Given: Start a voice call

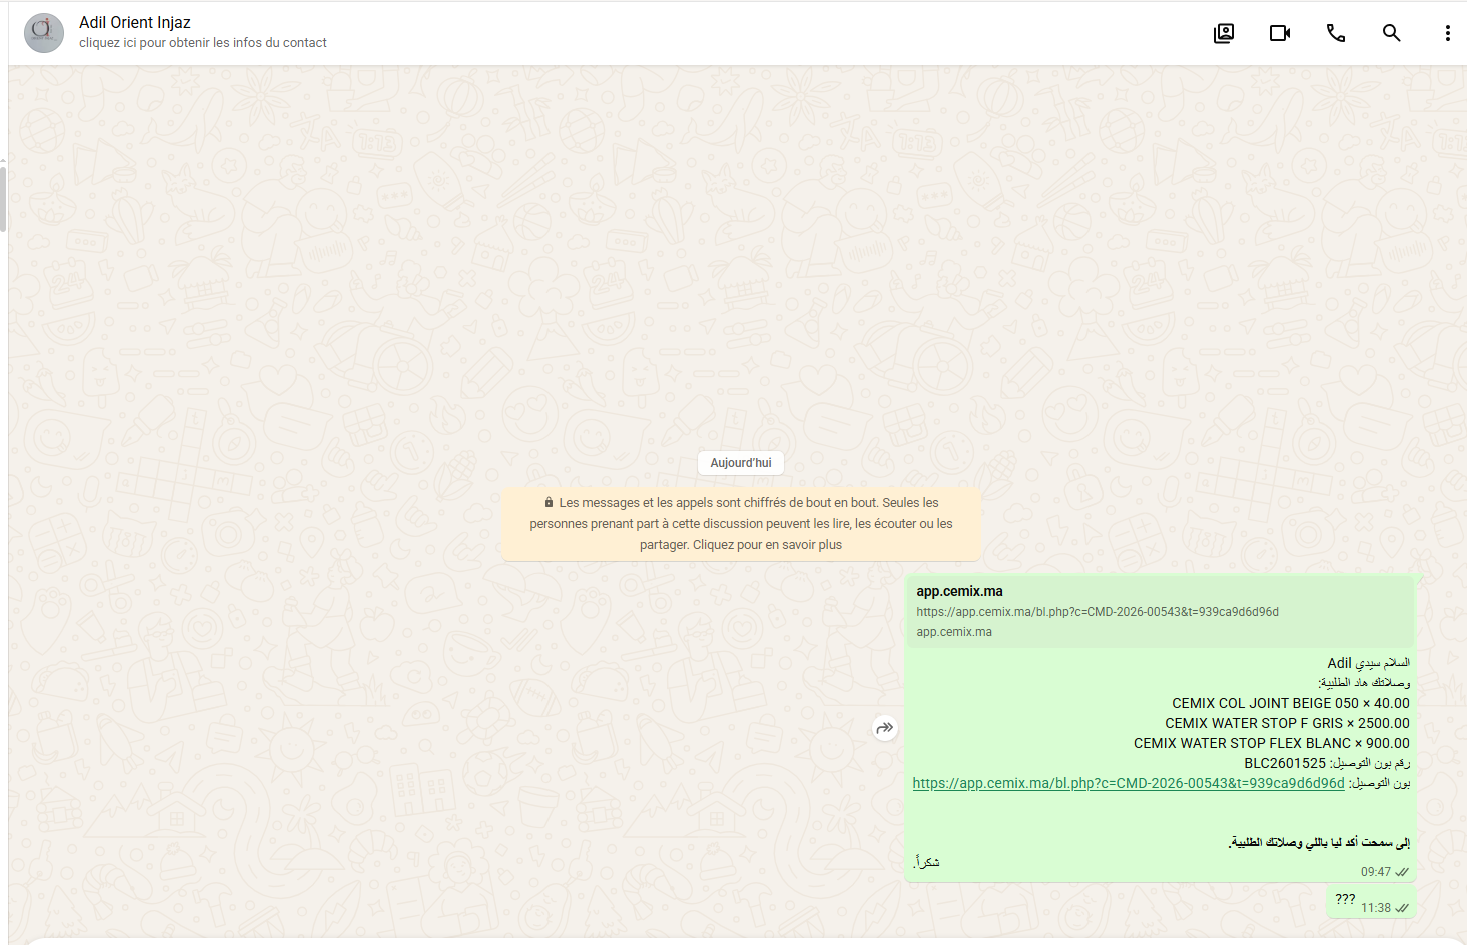Looking at the screenshot, I should 1336,33.
